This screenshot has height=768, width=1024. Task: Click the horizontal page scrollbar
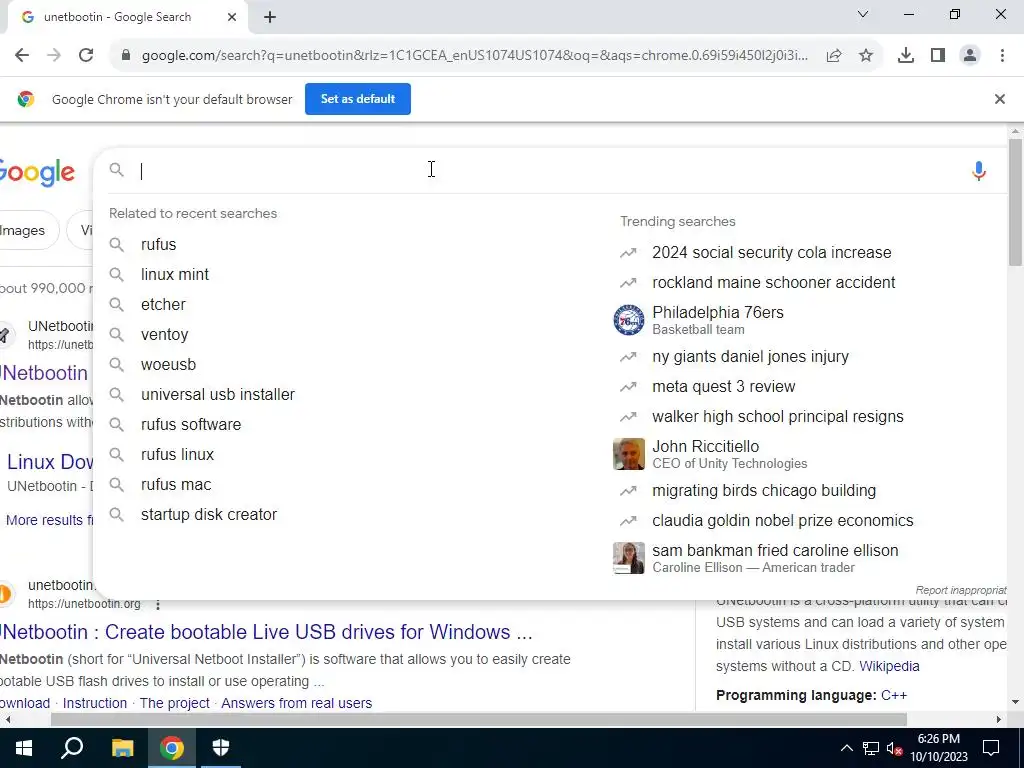(479, 720)
